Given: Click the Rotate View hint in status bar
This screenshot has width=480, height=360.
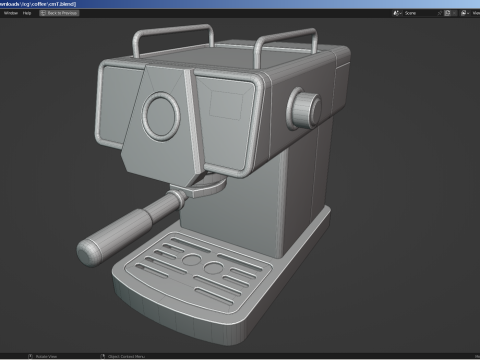Looking at the screenshot, I should (43, 357).
